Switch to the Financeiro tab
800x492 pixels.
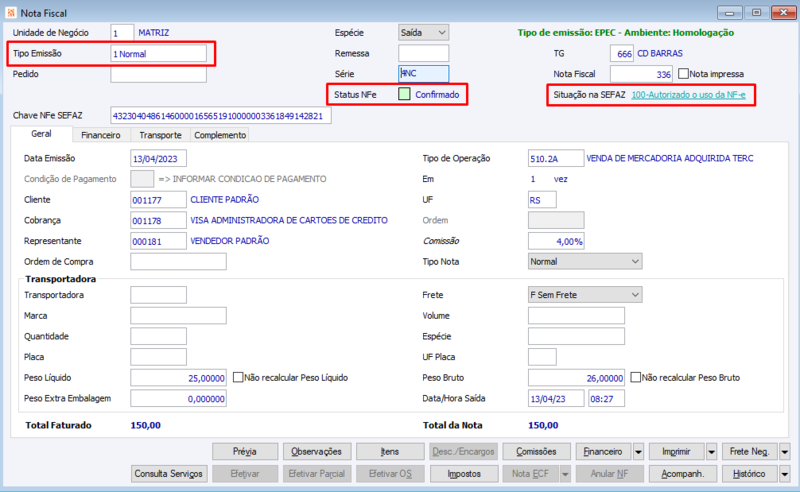101,135
